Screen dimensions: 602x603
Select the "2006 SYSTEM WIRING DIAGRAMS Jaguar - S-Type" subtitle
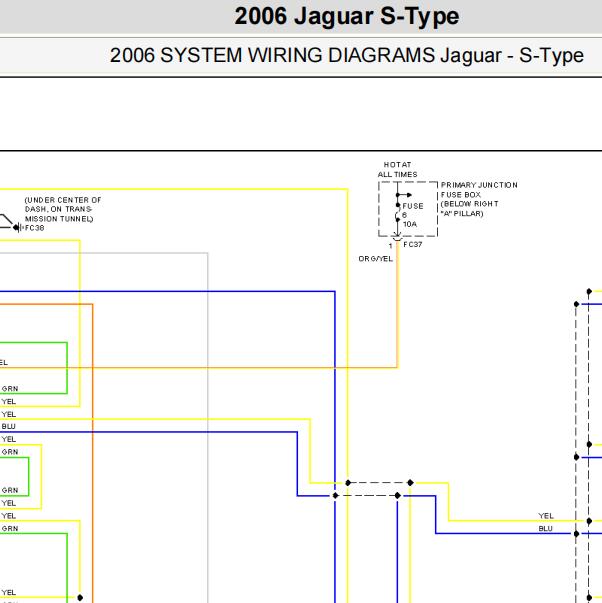coord(347,55)
